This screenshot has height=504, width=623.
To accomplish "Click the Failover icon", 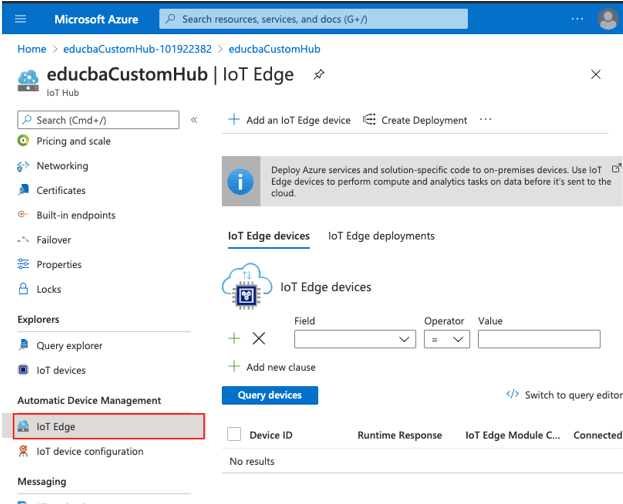I will pos(23,239).
